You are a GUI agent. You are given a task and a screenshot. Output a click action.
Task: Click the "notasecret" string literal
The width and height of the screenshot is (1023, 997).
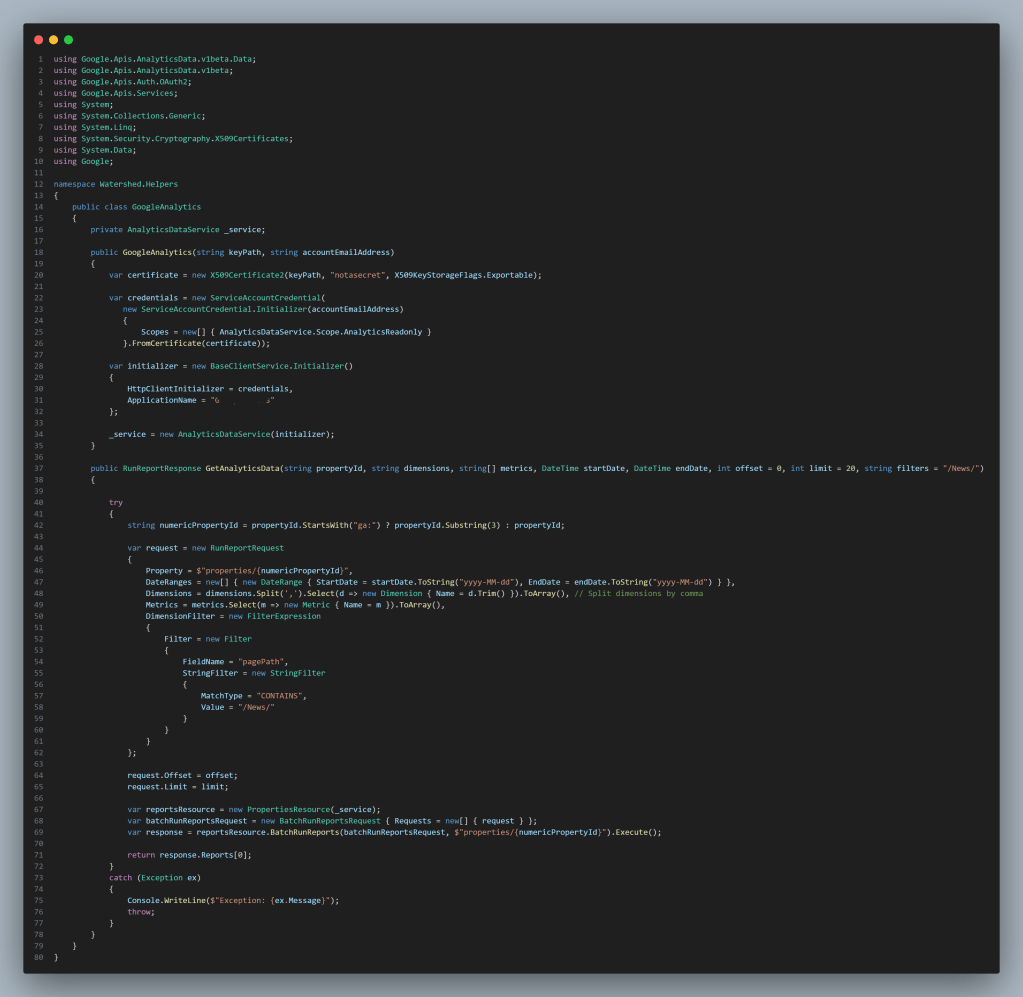tap(363, 275)
